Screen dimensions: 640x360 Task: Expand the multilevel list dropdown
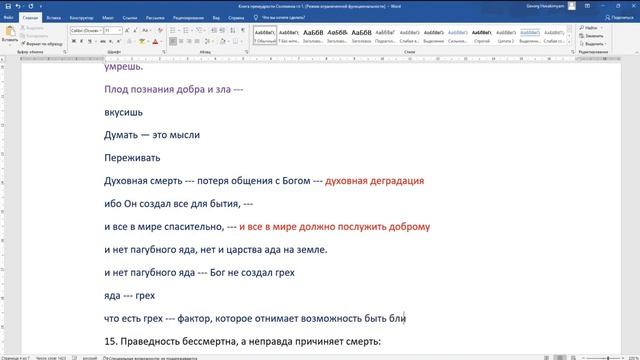click(x=205, y=31)
